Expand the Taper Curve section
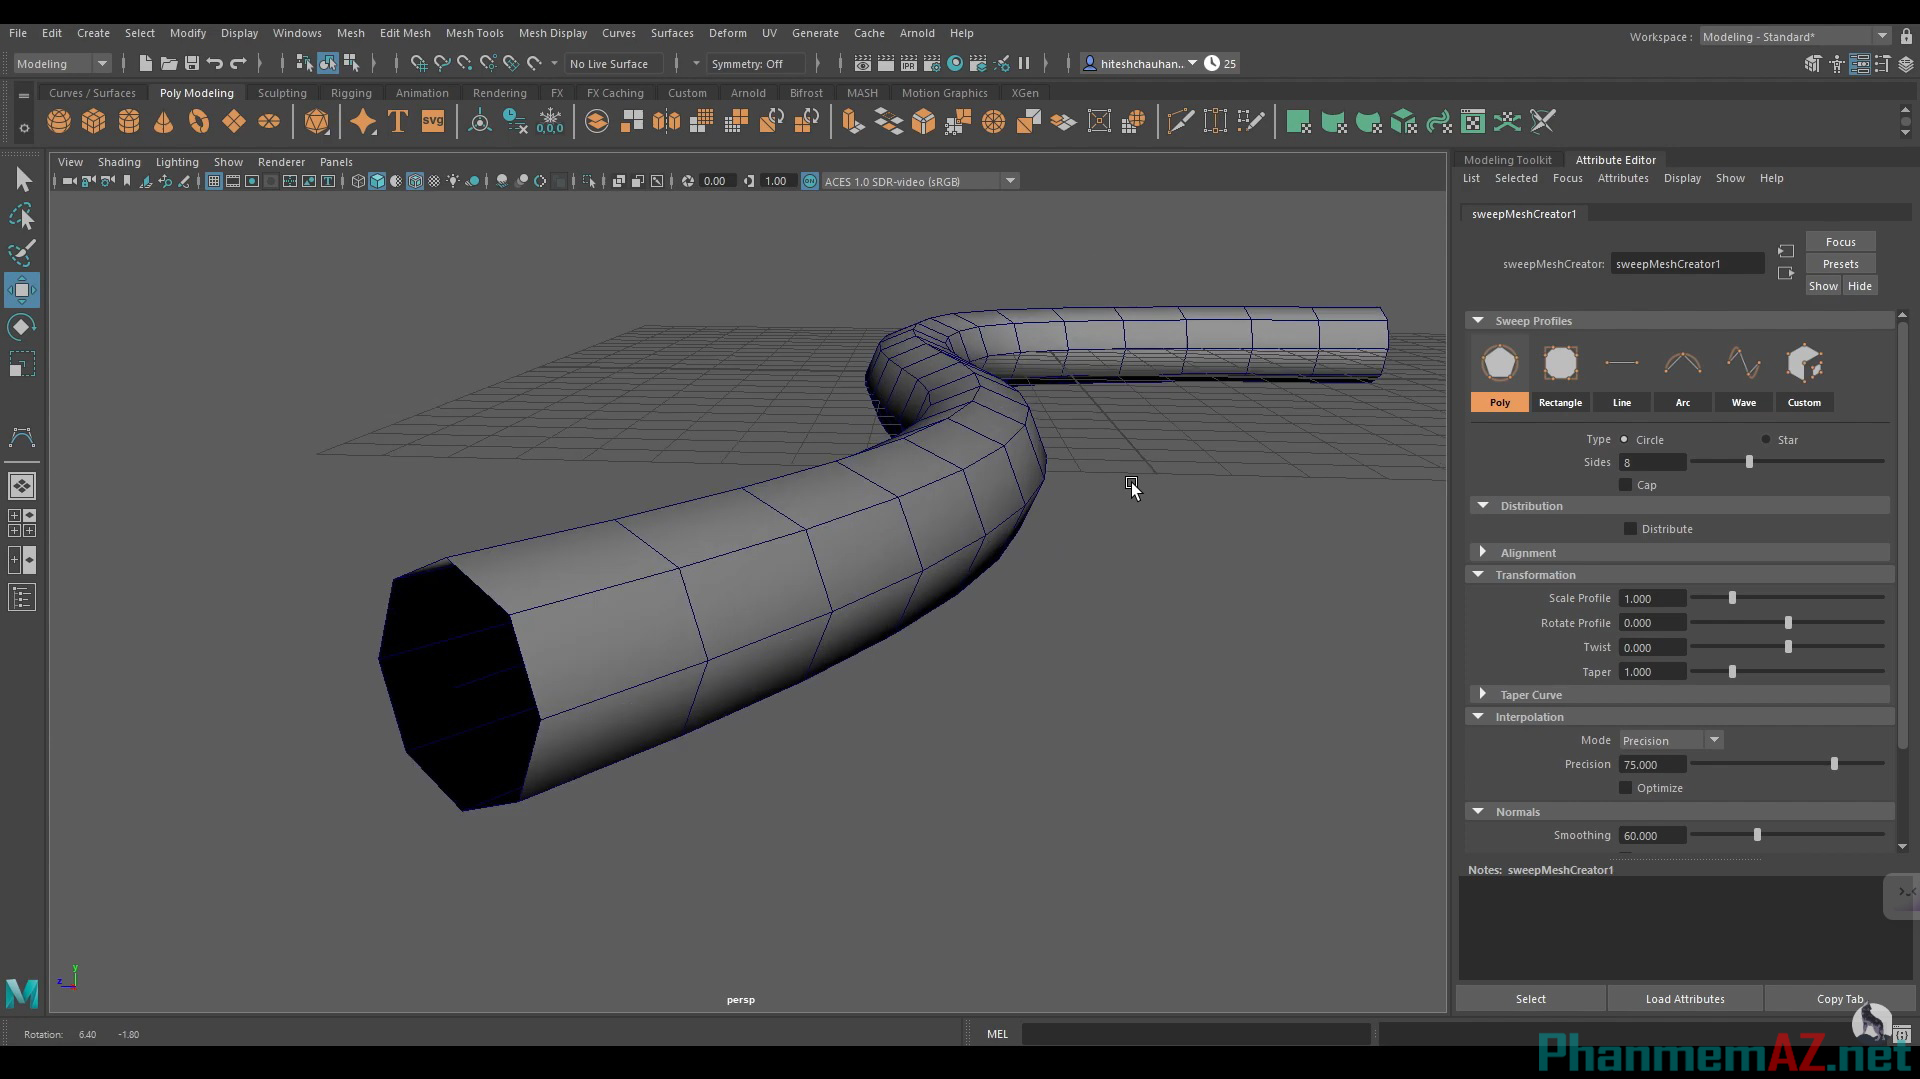Screen dimensions: 1920x1079 click(1483, 694)
